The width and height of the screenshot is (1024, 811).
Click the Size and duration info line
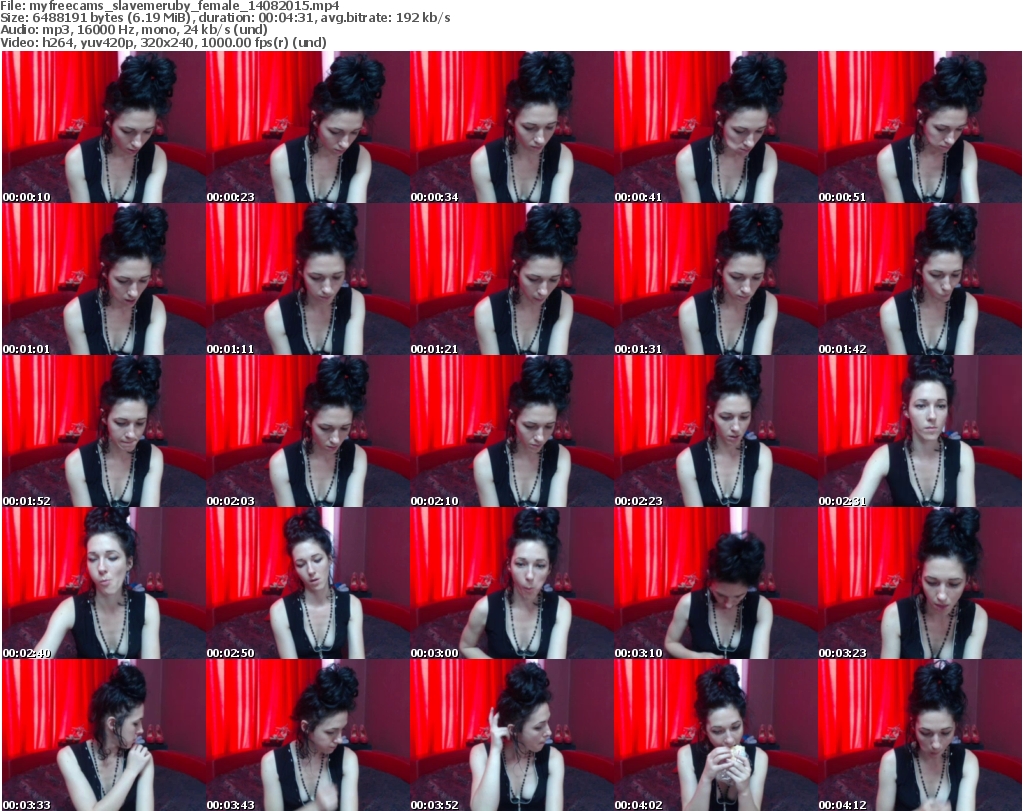[225, 18]
